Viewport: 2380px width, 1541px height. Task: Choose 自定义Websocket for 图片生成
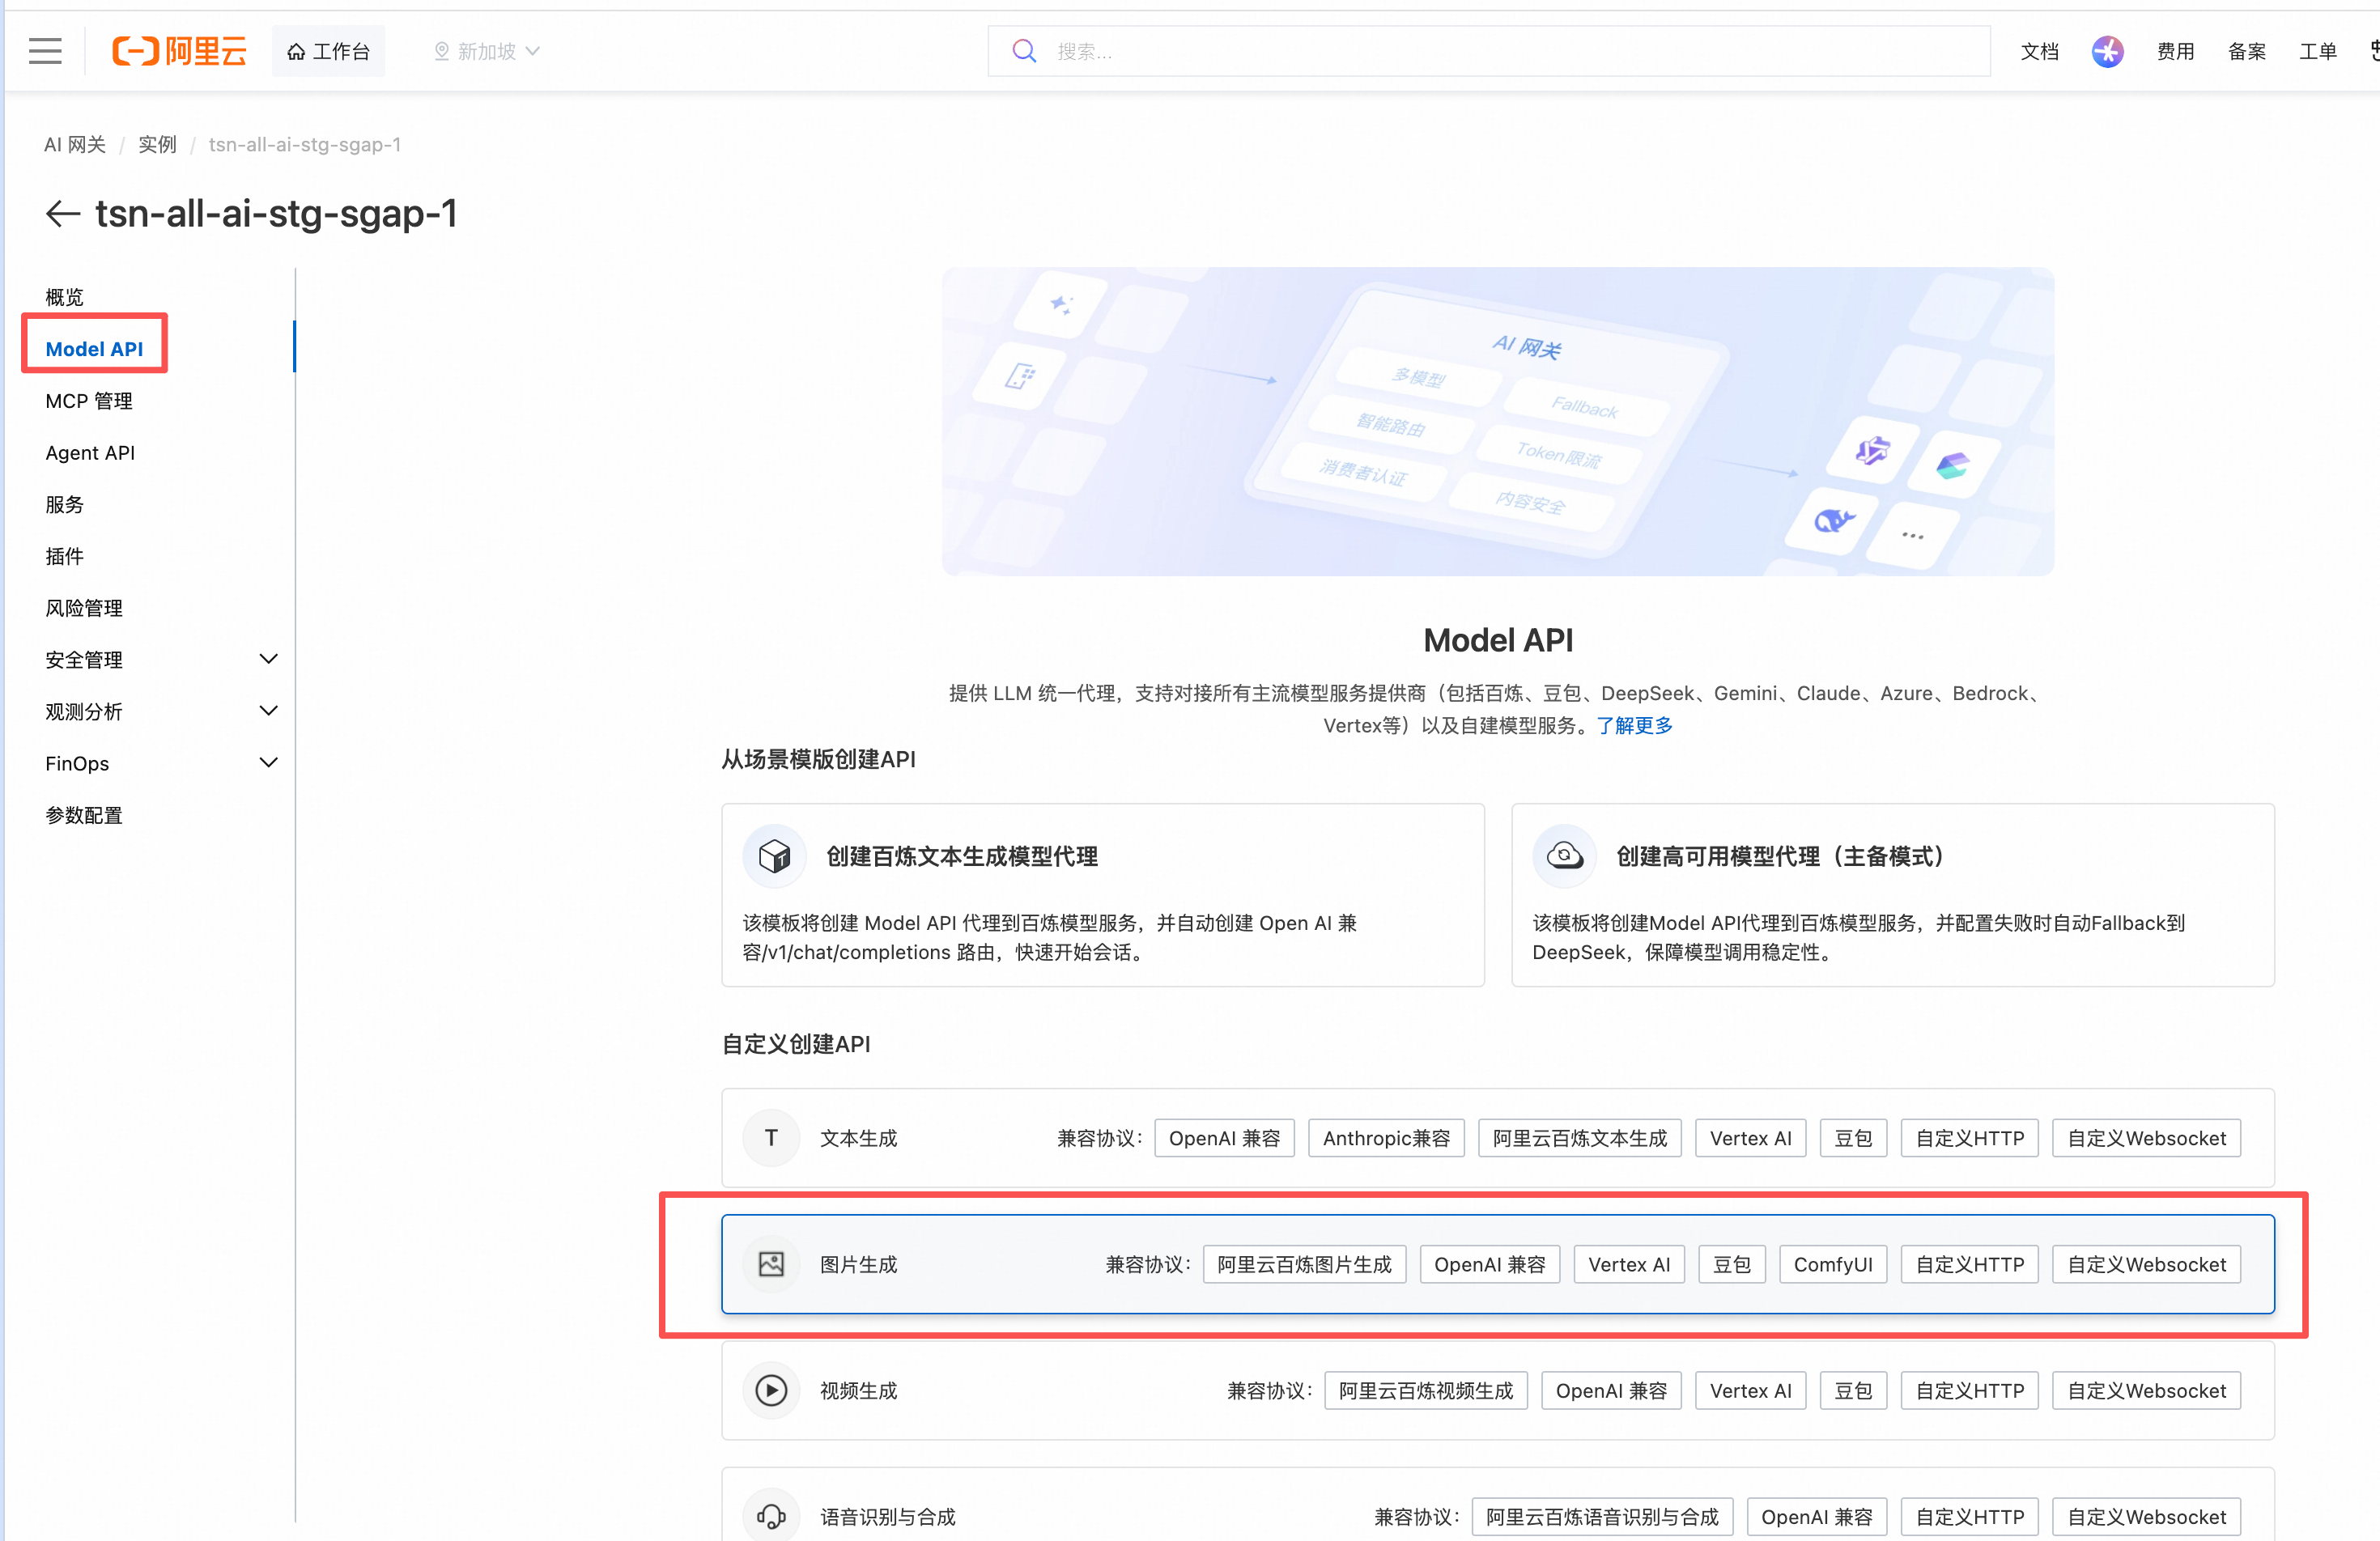2147,1264
